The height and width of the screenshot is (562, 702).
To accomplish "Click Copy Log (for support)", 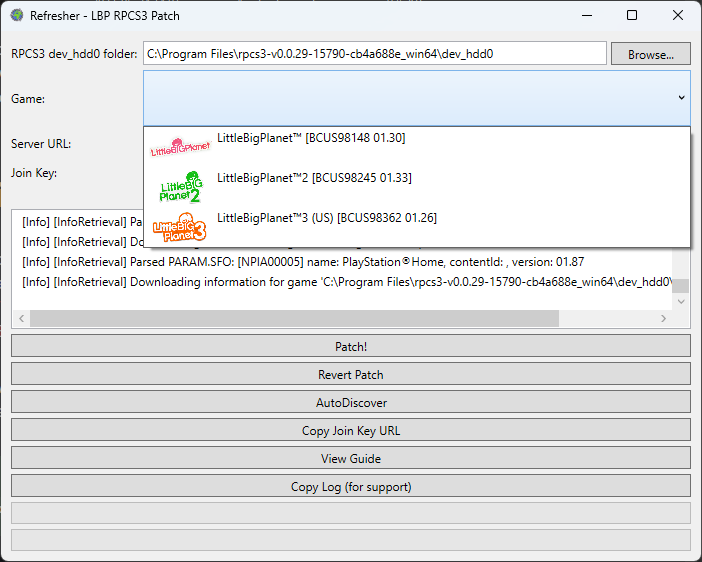I will point(351,486).
